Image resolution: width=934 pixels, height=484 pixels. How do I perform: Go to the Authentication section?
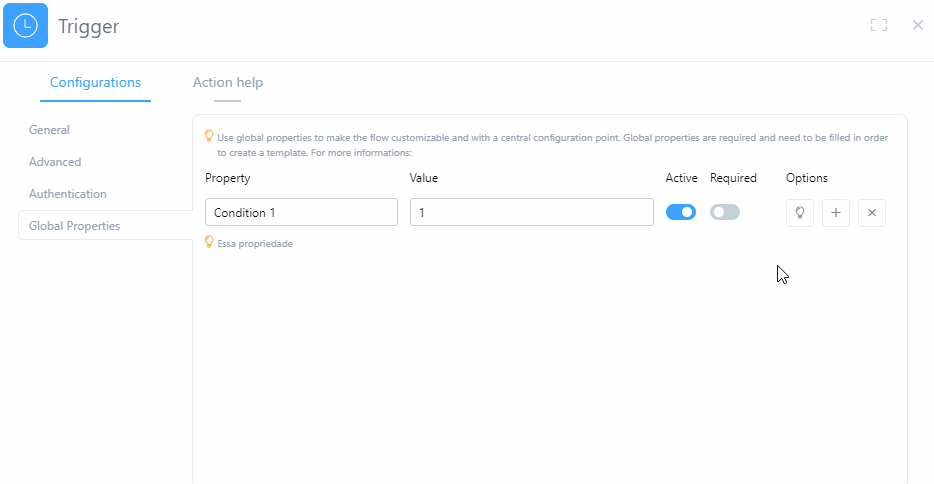(67, 194)
